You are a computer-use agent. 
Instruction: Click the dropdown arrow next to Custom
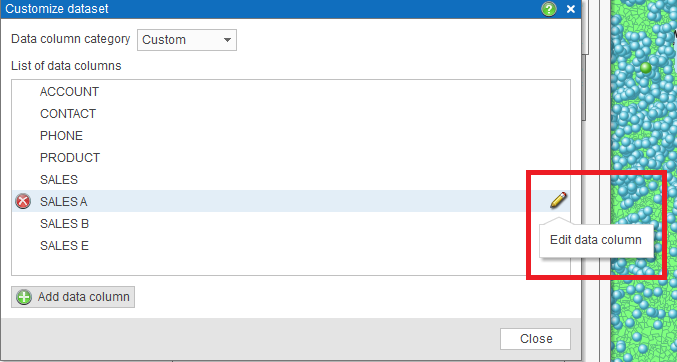(227, 40)
